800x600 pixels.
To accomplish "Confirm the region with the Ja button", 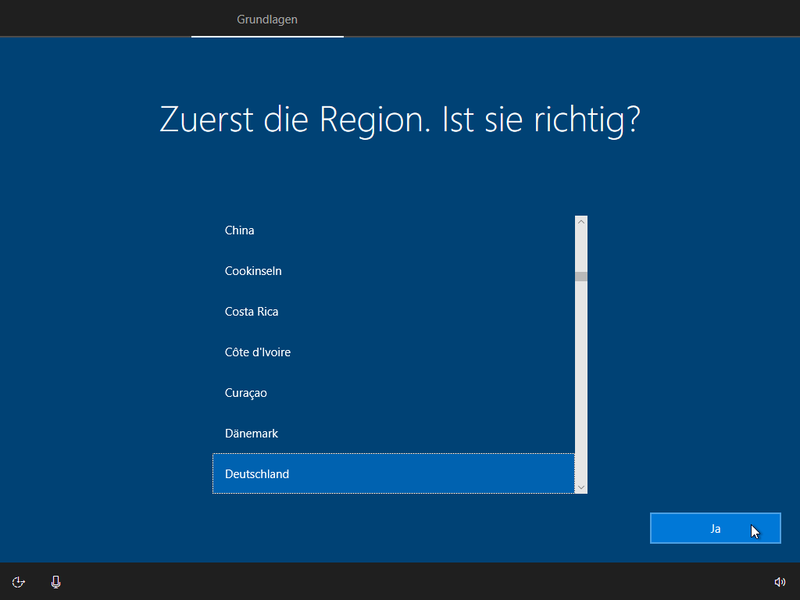I will pos(715,528).
